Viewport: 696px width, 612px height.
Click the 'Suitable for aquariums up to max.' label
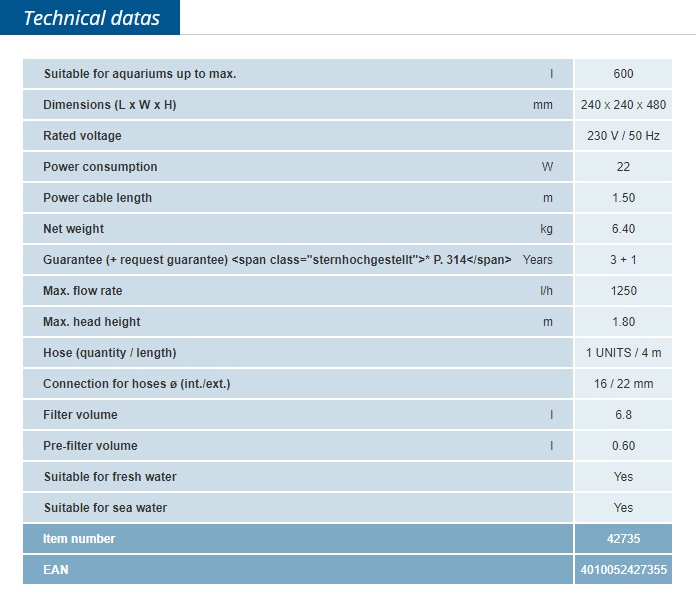tap(140, 74)
